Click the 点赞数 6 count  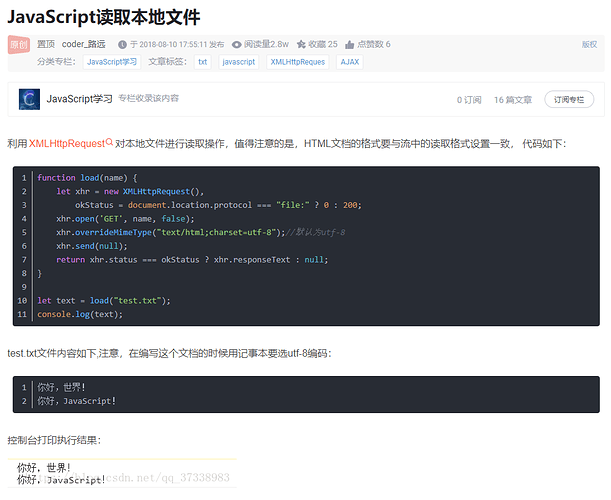[374, 44]
